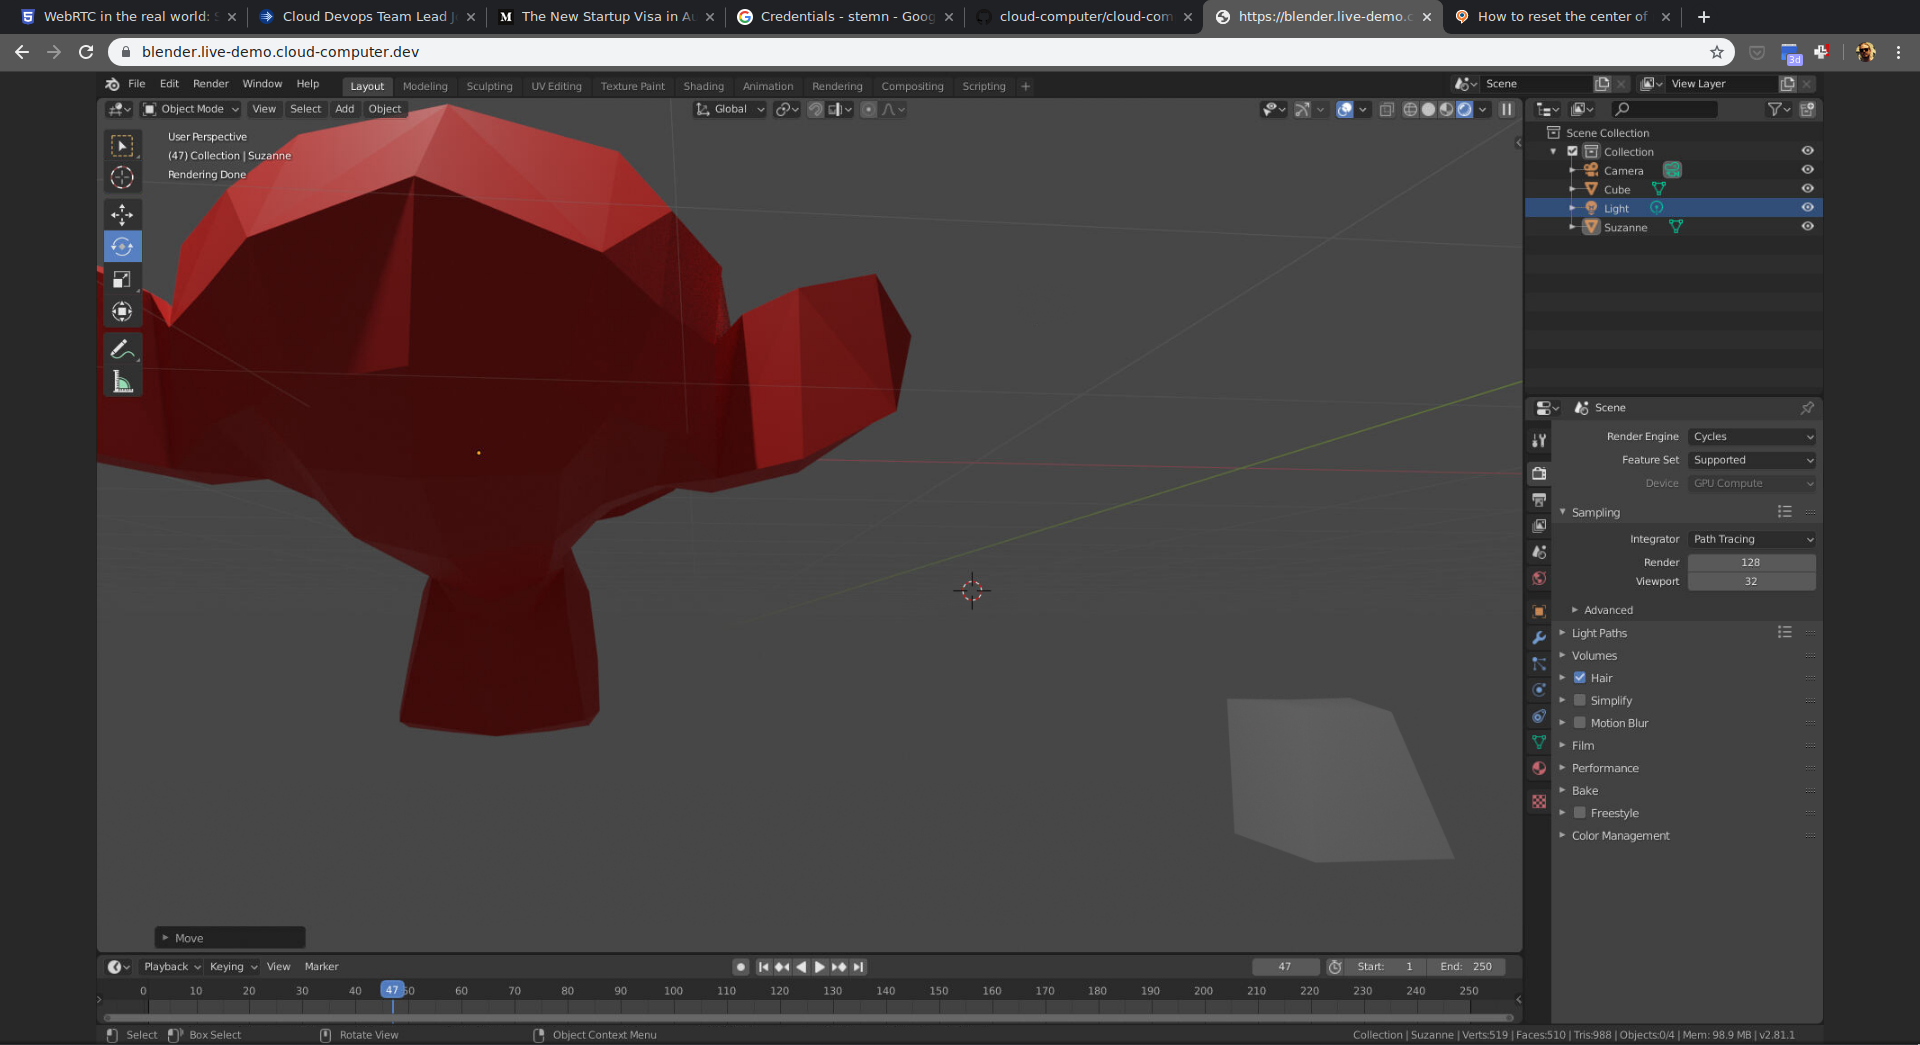Open the Active Tool settings tab

[1539, 440]
